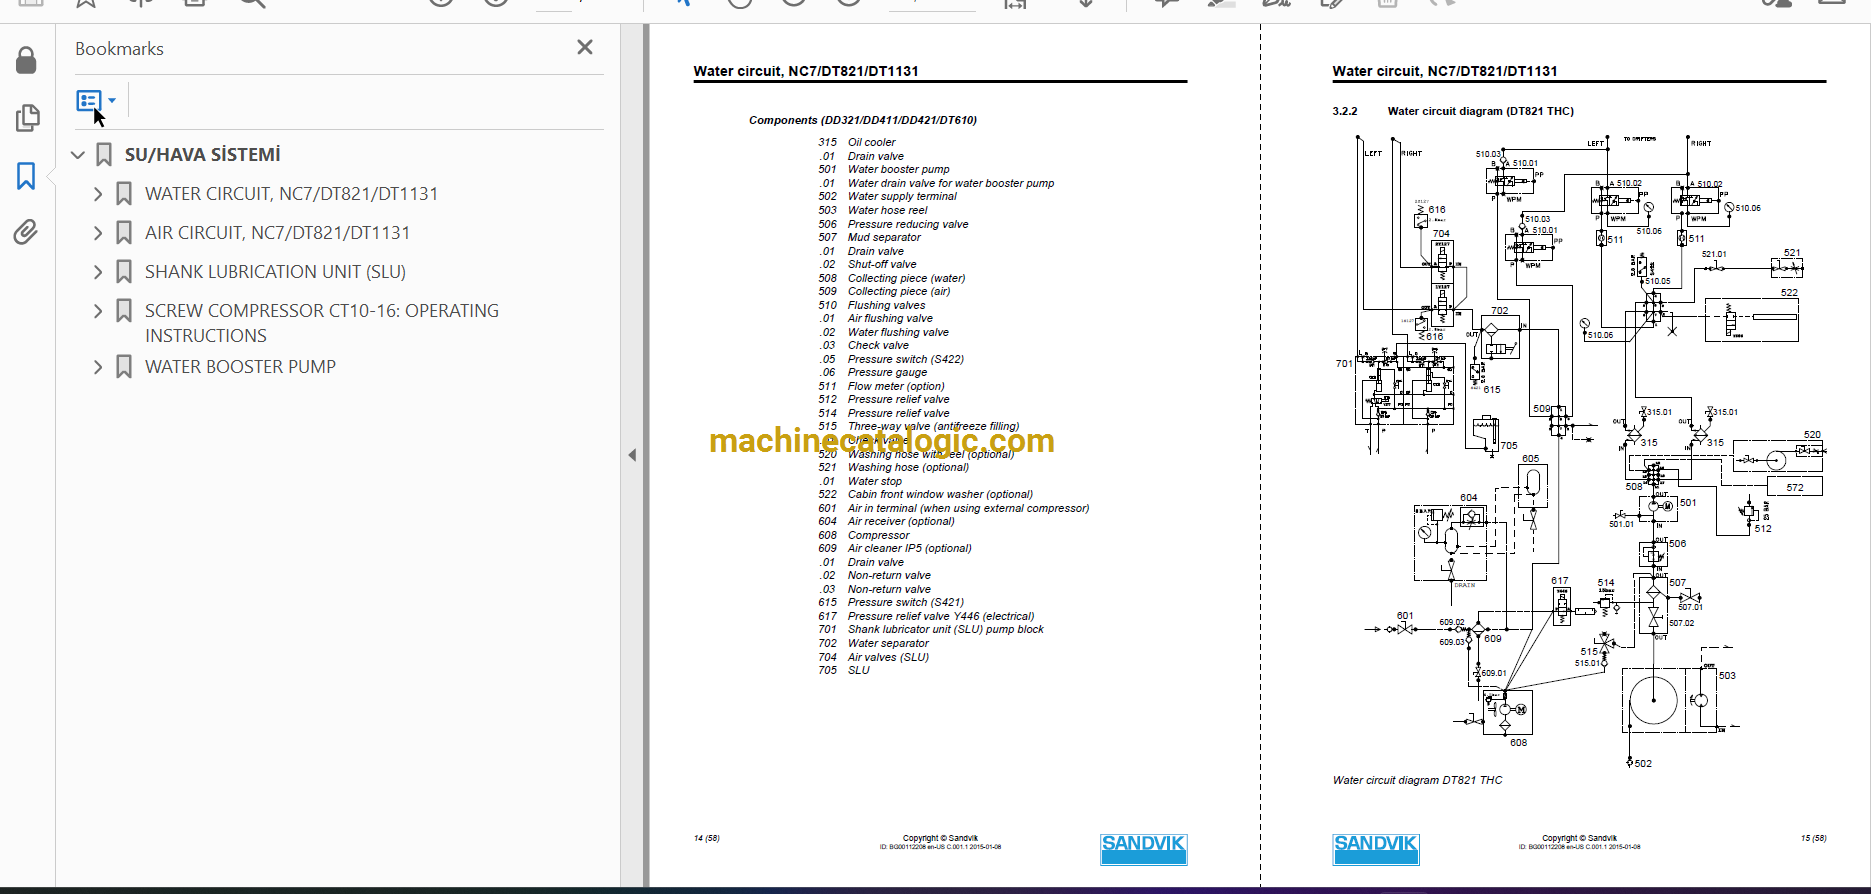Toggle the Bookmarks panel sidebar icon
Image resolution: width=1871 pixels, height=894 pixels.
(26, 176)
